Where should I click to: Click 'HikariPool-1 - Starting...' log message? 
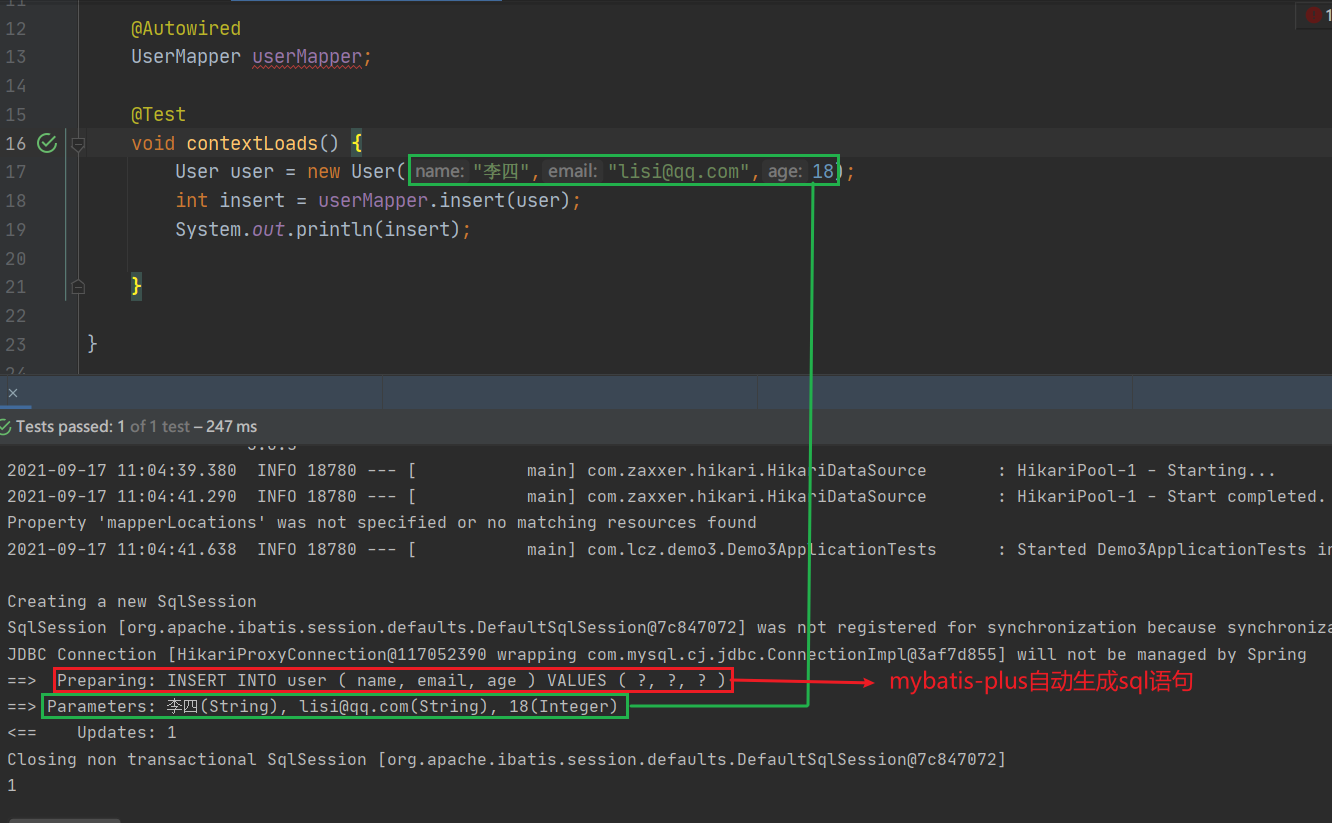(1146, 470)
